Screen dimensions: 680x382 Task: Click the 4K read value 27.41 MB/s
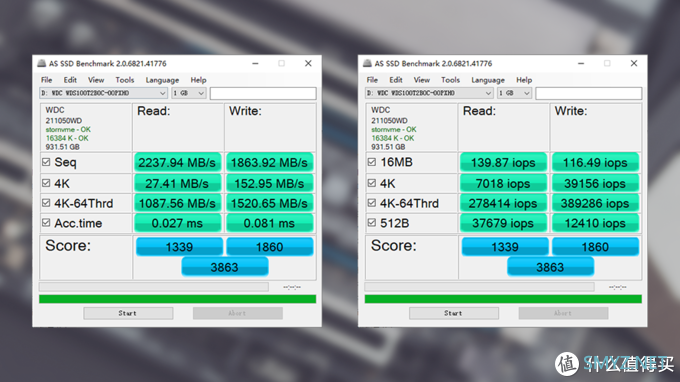click(177, 183)
